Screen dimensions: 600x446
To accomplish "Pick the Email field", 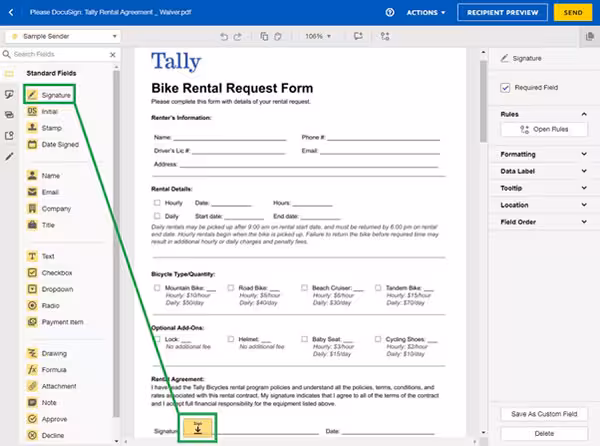I will click(43, 192).
